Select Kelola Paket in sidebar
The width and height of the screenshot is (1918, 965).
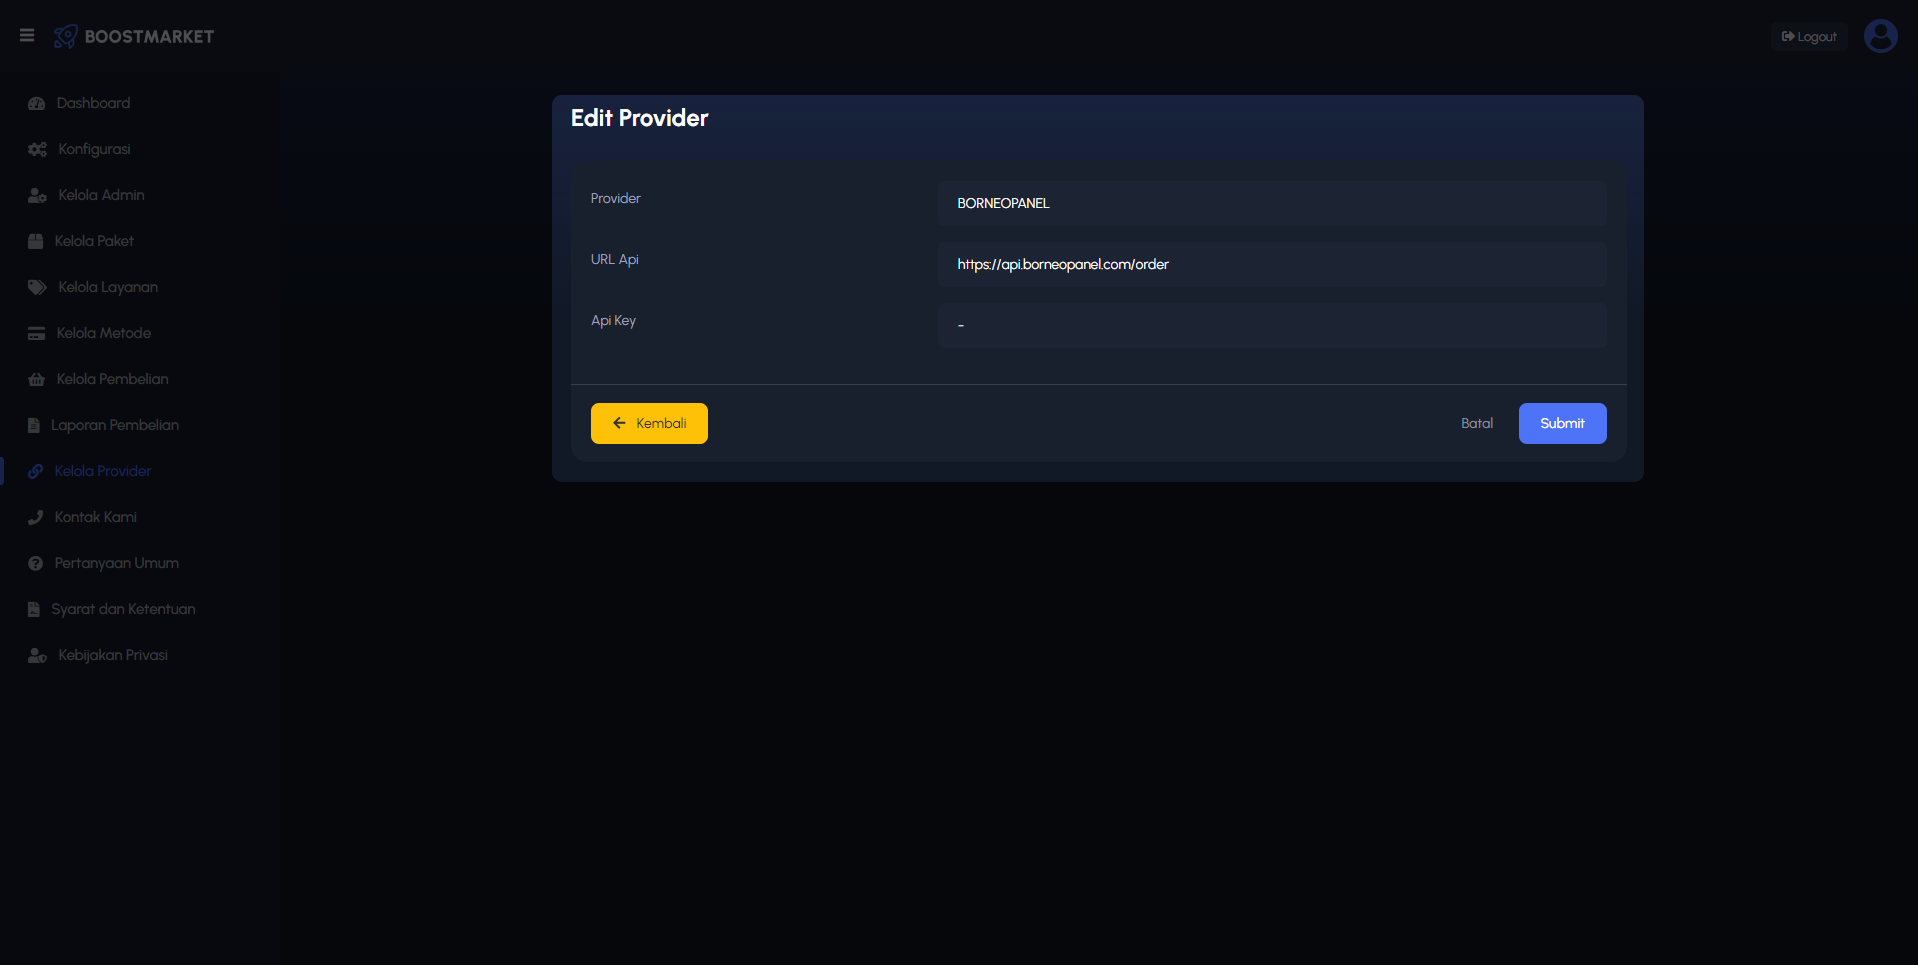94,241
